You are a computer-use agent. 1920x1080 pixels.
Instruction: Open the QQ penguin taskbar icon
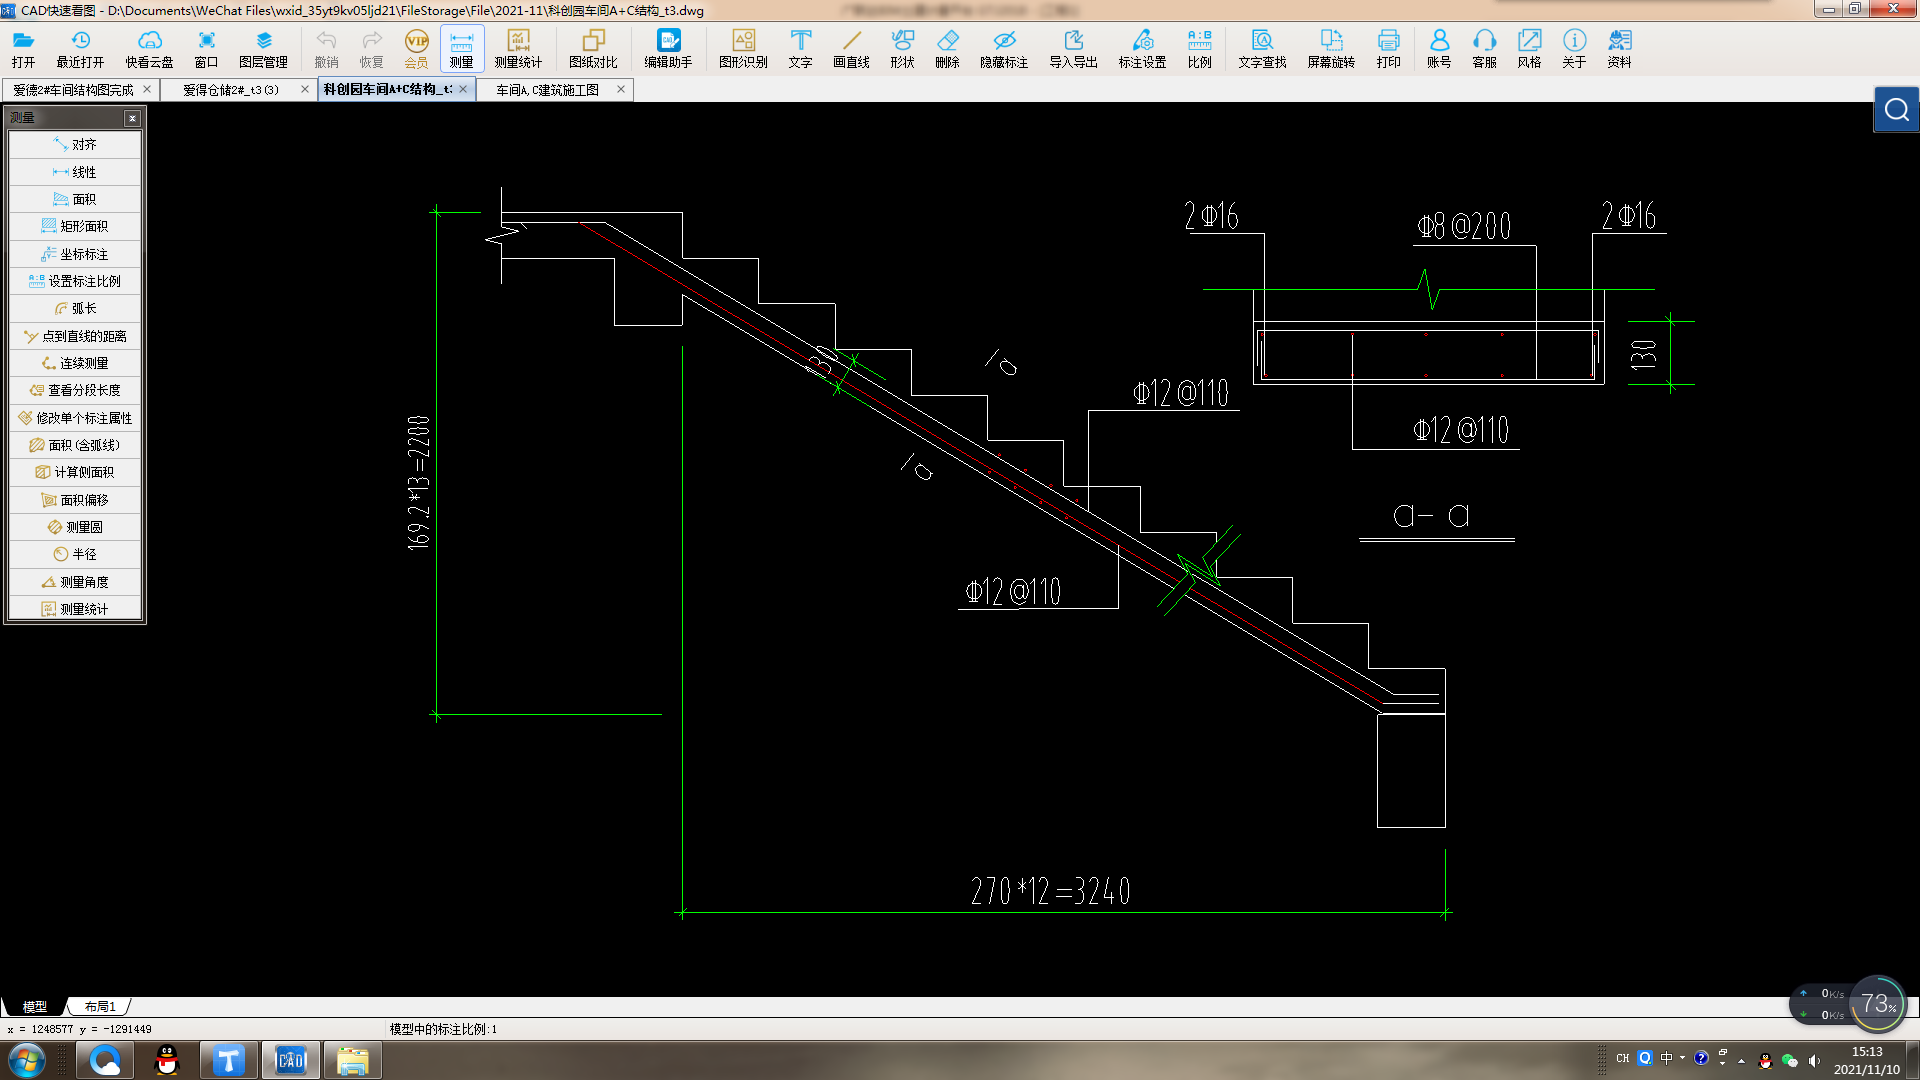[x=167, y=1060]
